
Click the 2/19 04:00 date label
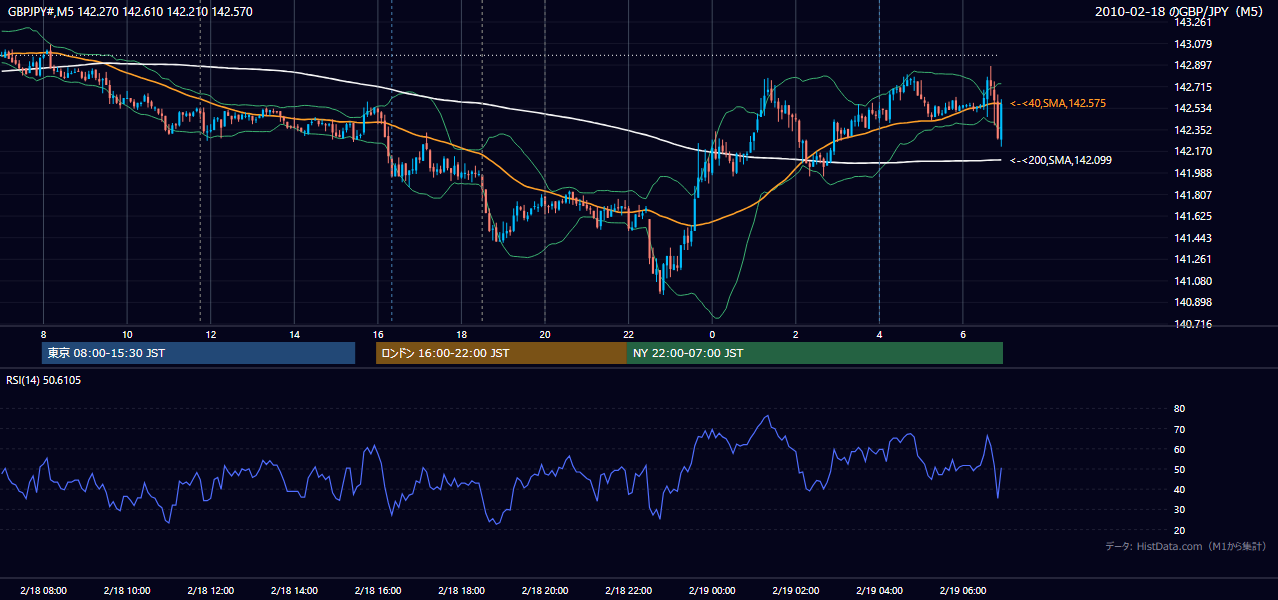(x=879, y=590)
